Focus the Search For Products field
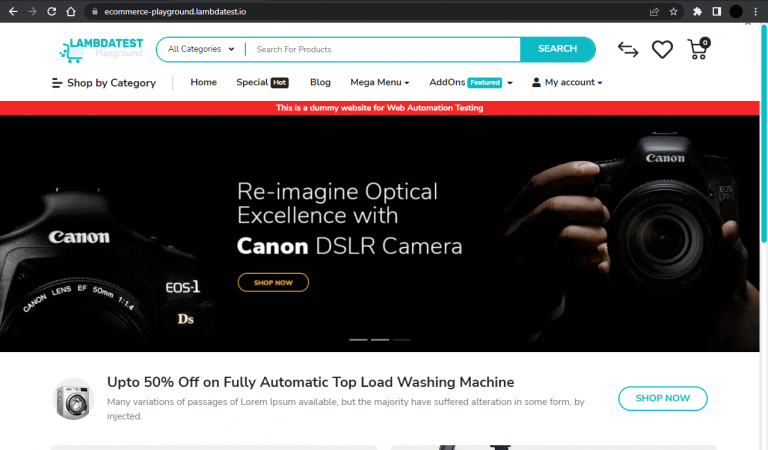The height and width of the screenshot is (450, 768). point(383,49)
